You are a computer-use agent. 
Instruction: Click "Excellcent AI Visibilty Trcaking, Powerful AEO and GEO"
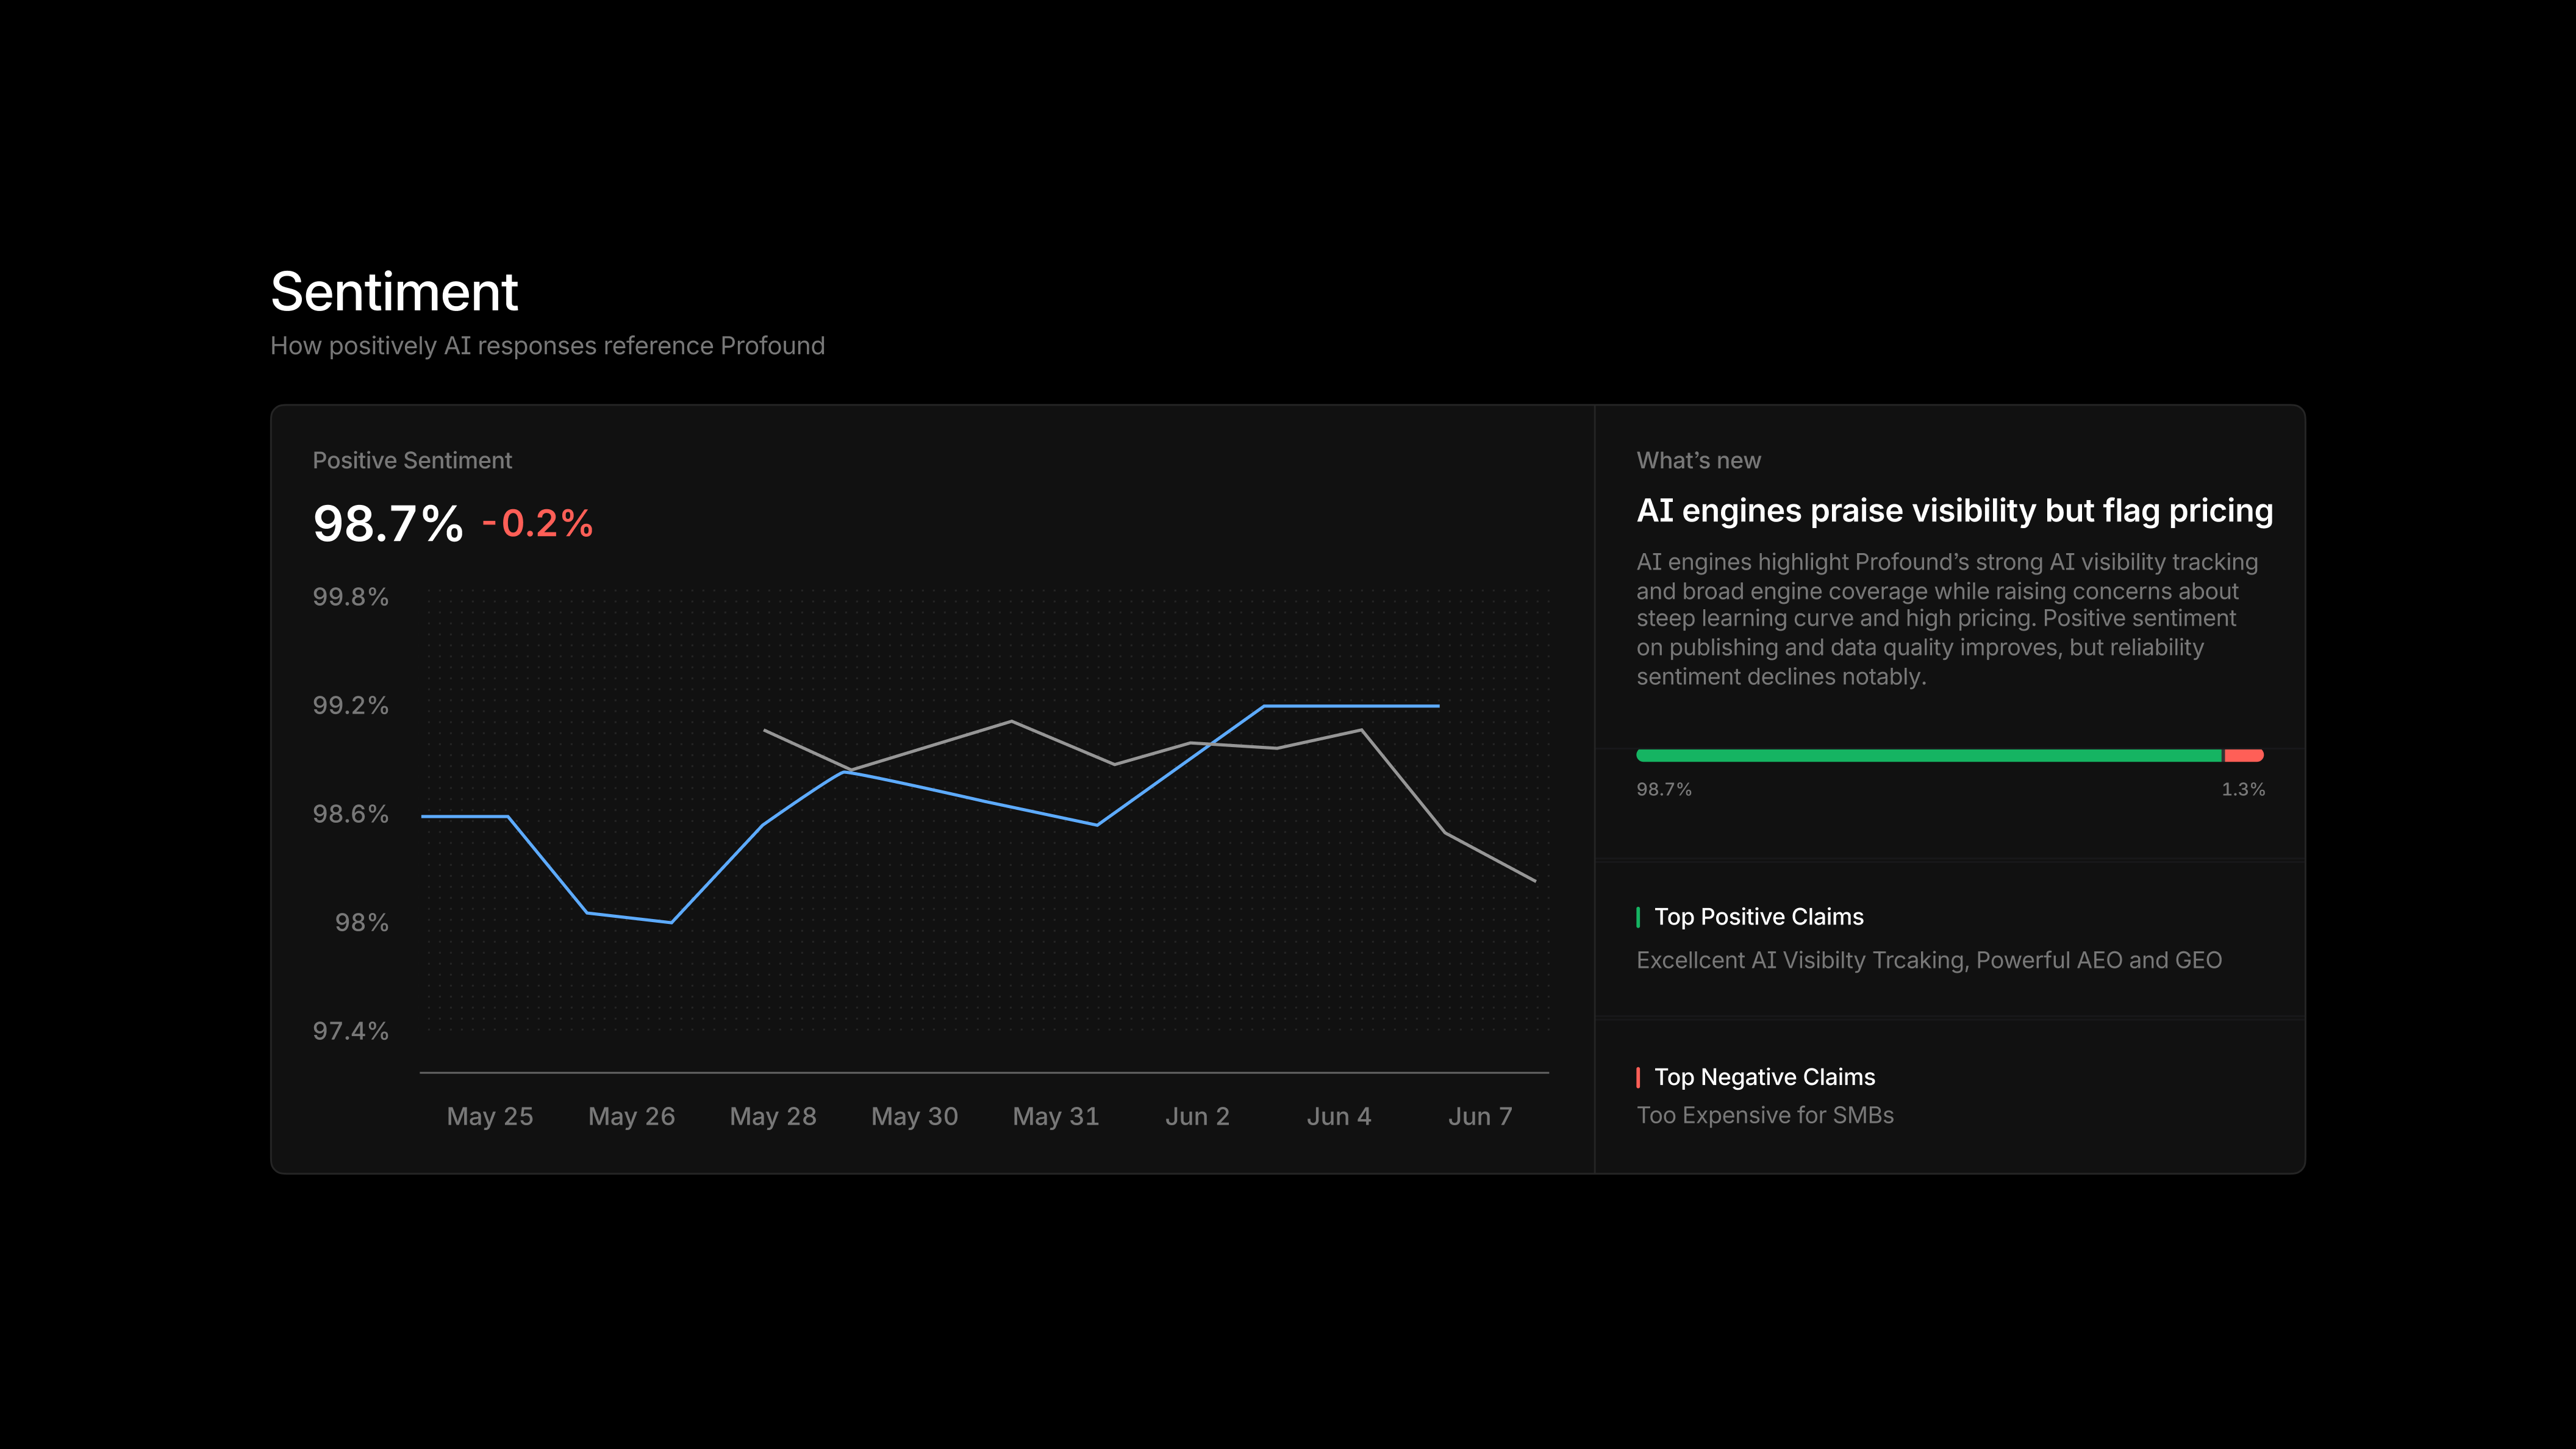[x=1929, y=960]
